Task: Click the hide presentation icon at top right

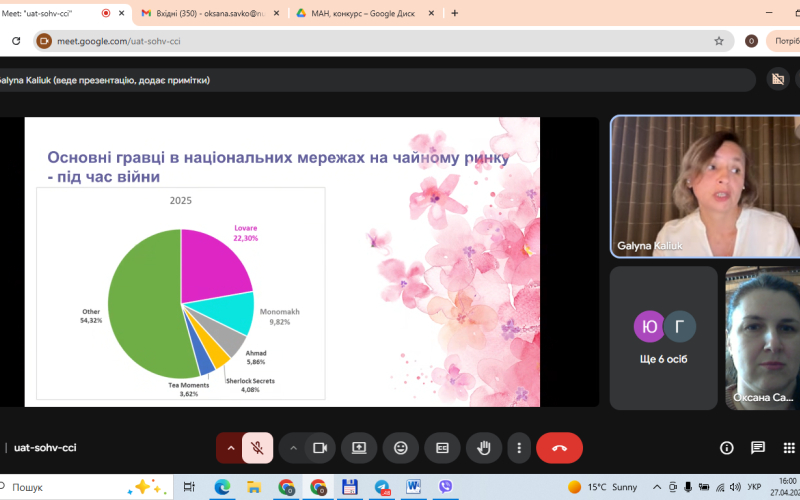Action: click(x=778, y=79)
